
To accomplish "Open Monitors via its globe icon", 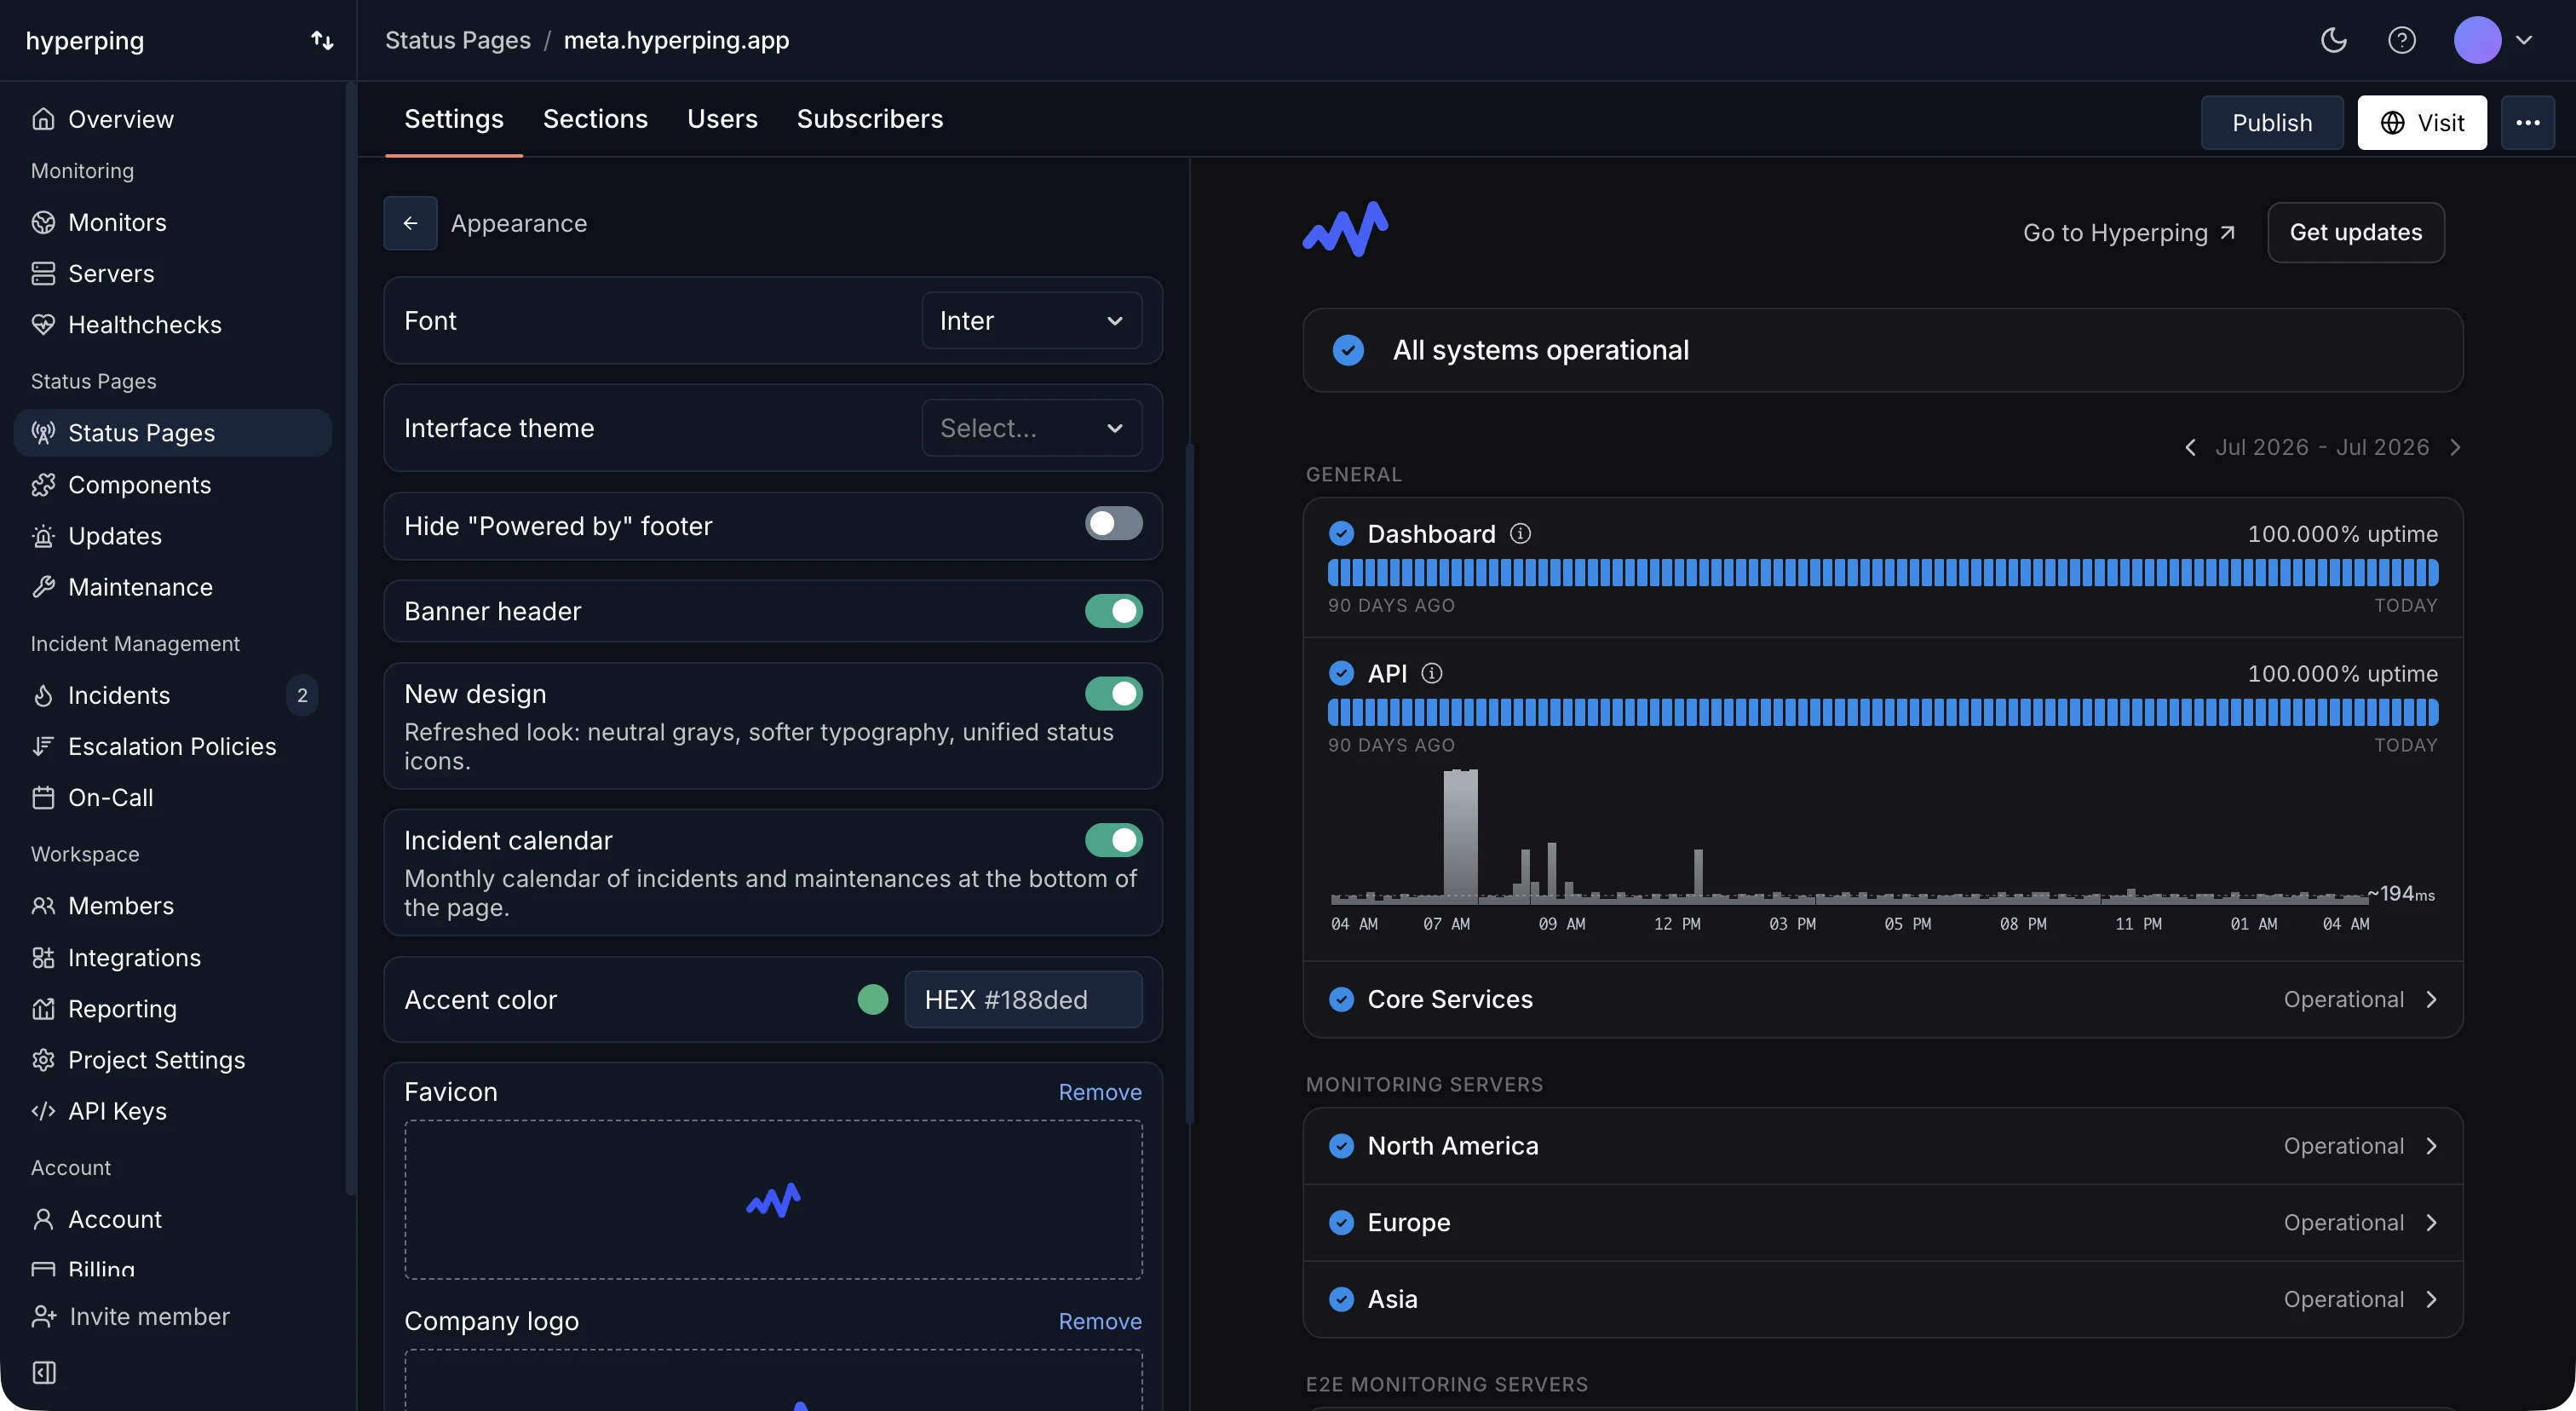I will [43, 222].
